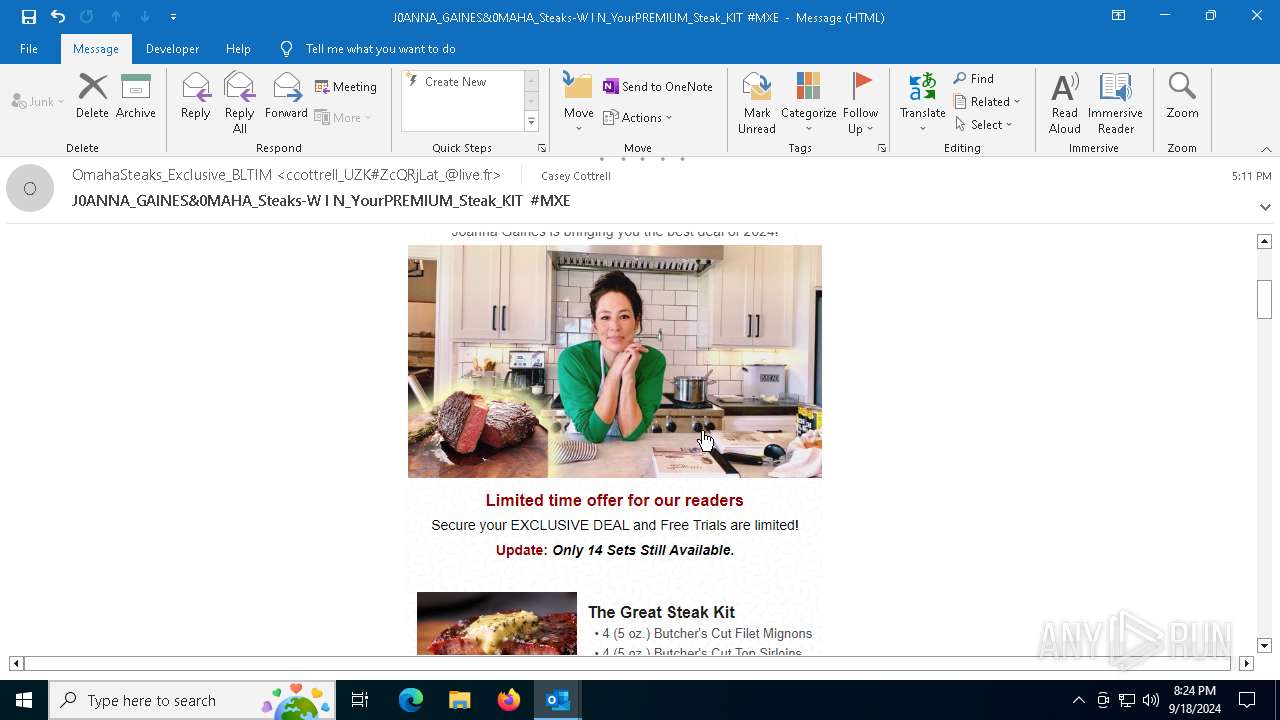
Task: Open the More respond options dropdown
Action: pos(343,117)
